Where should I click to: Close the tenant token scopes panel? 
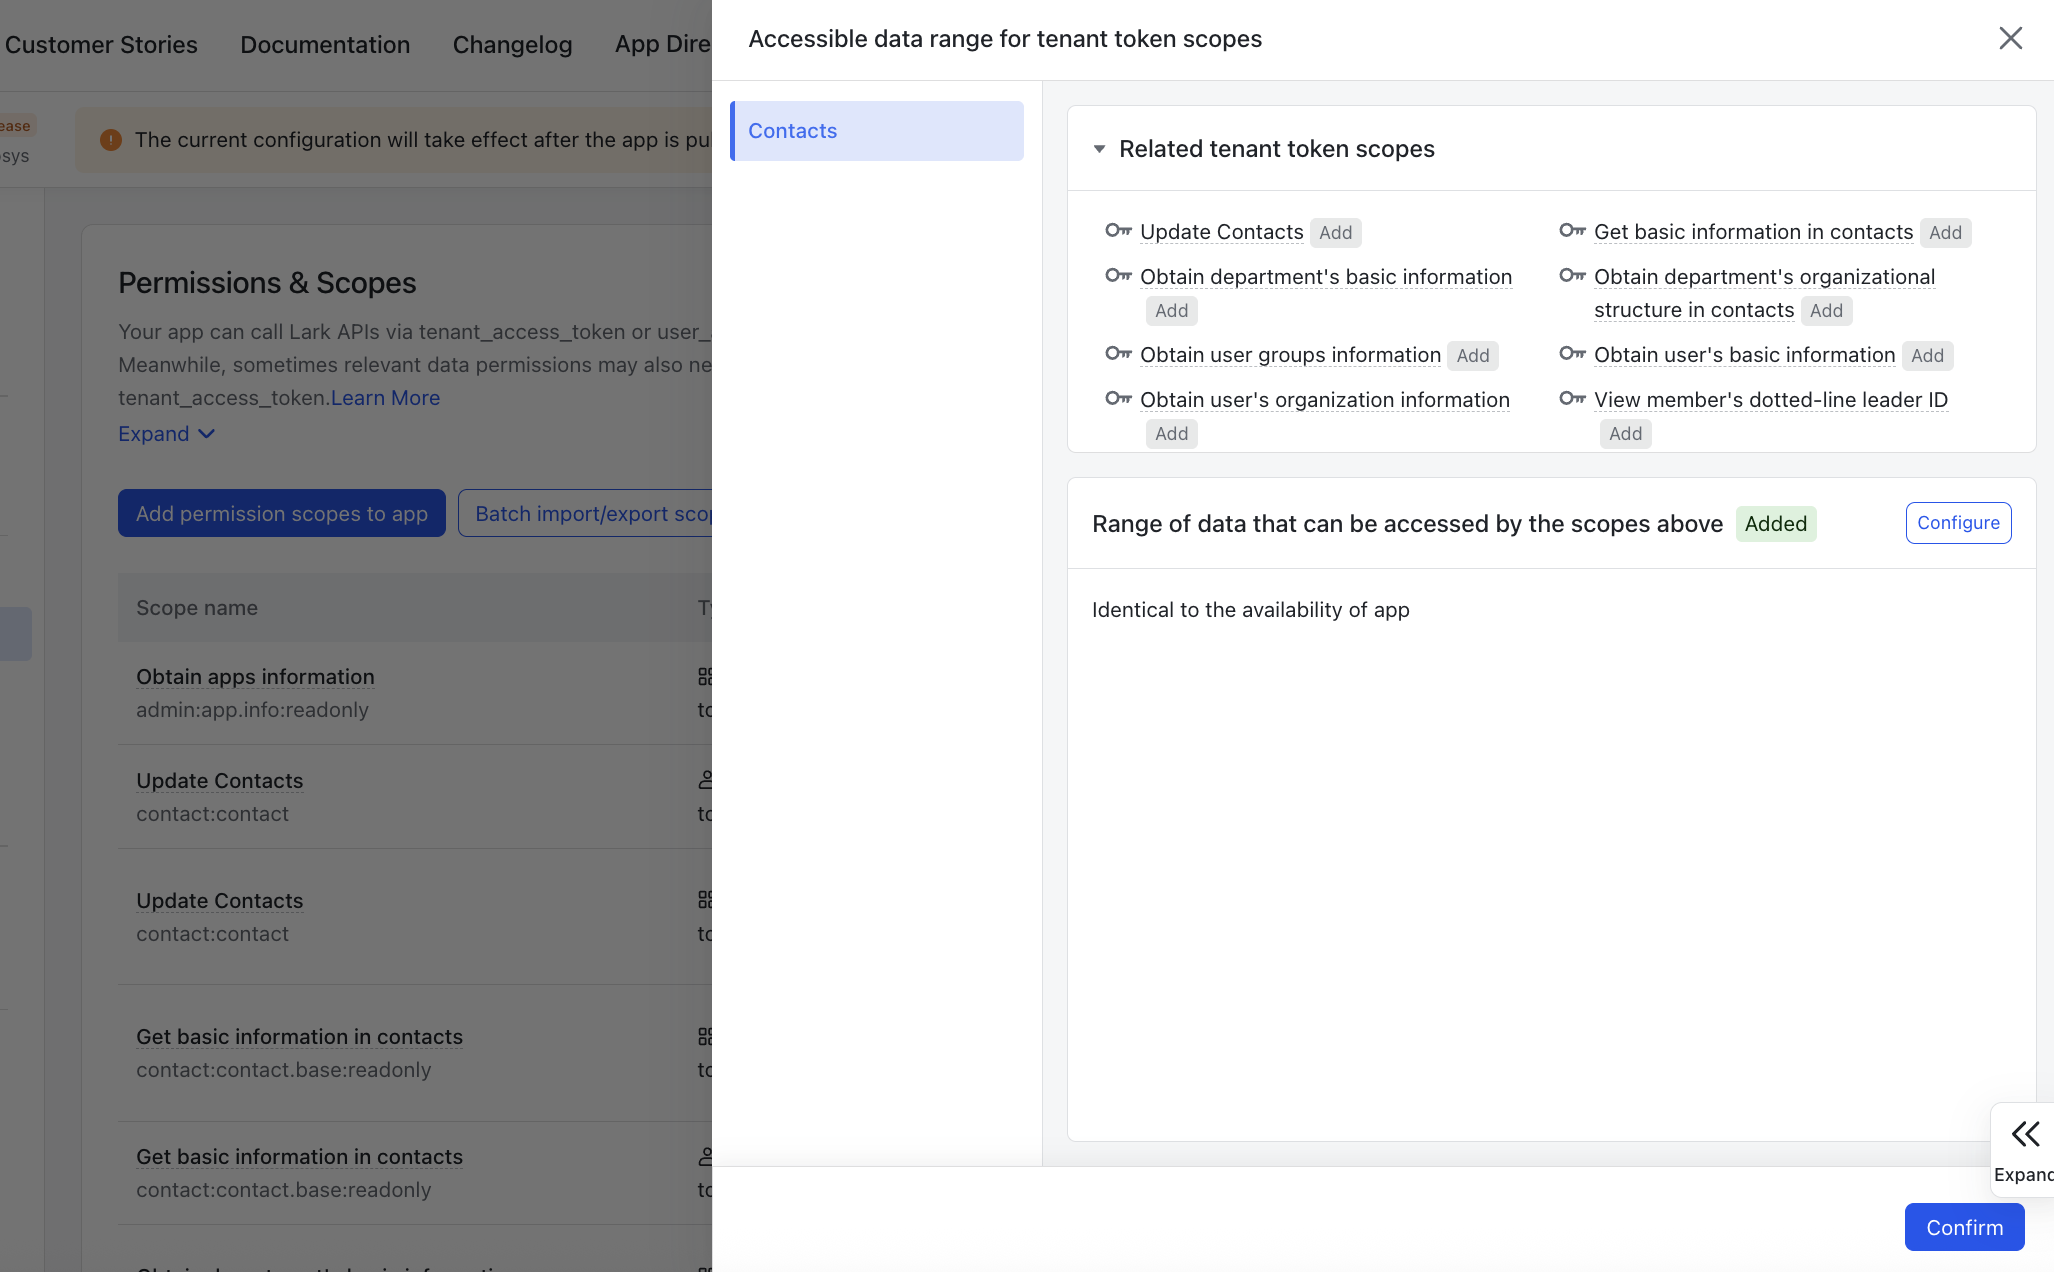(2010, 38)
